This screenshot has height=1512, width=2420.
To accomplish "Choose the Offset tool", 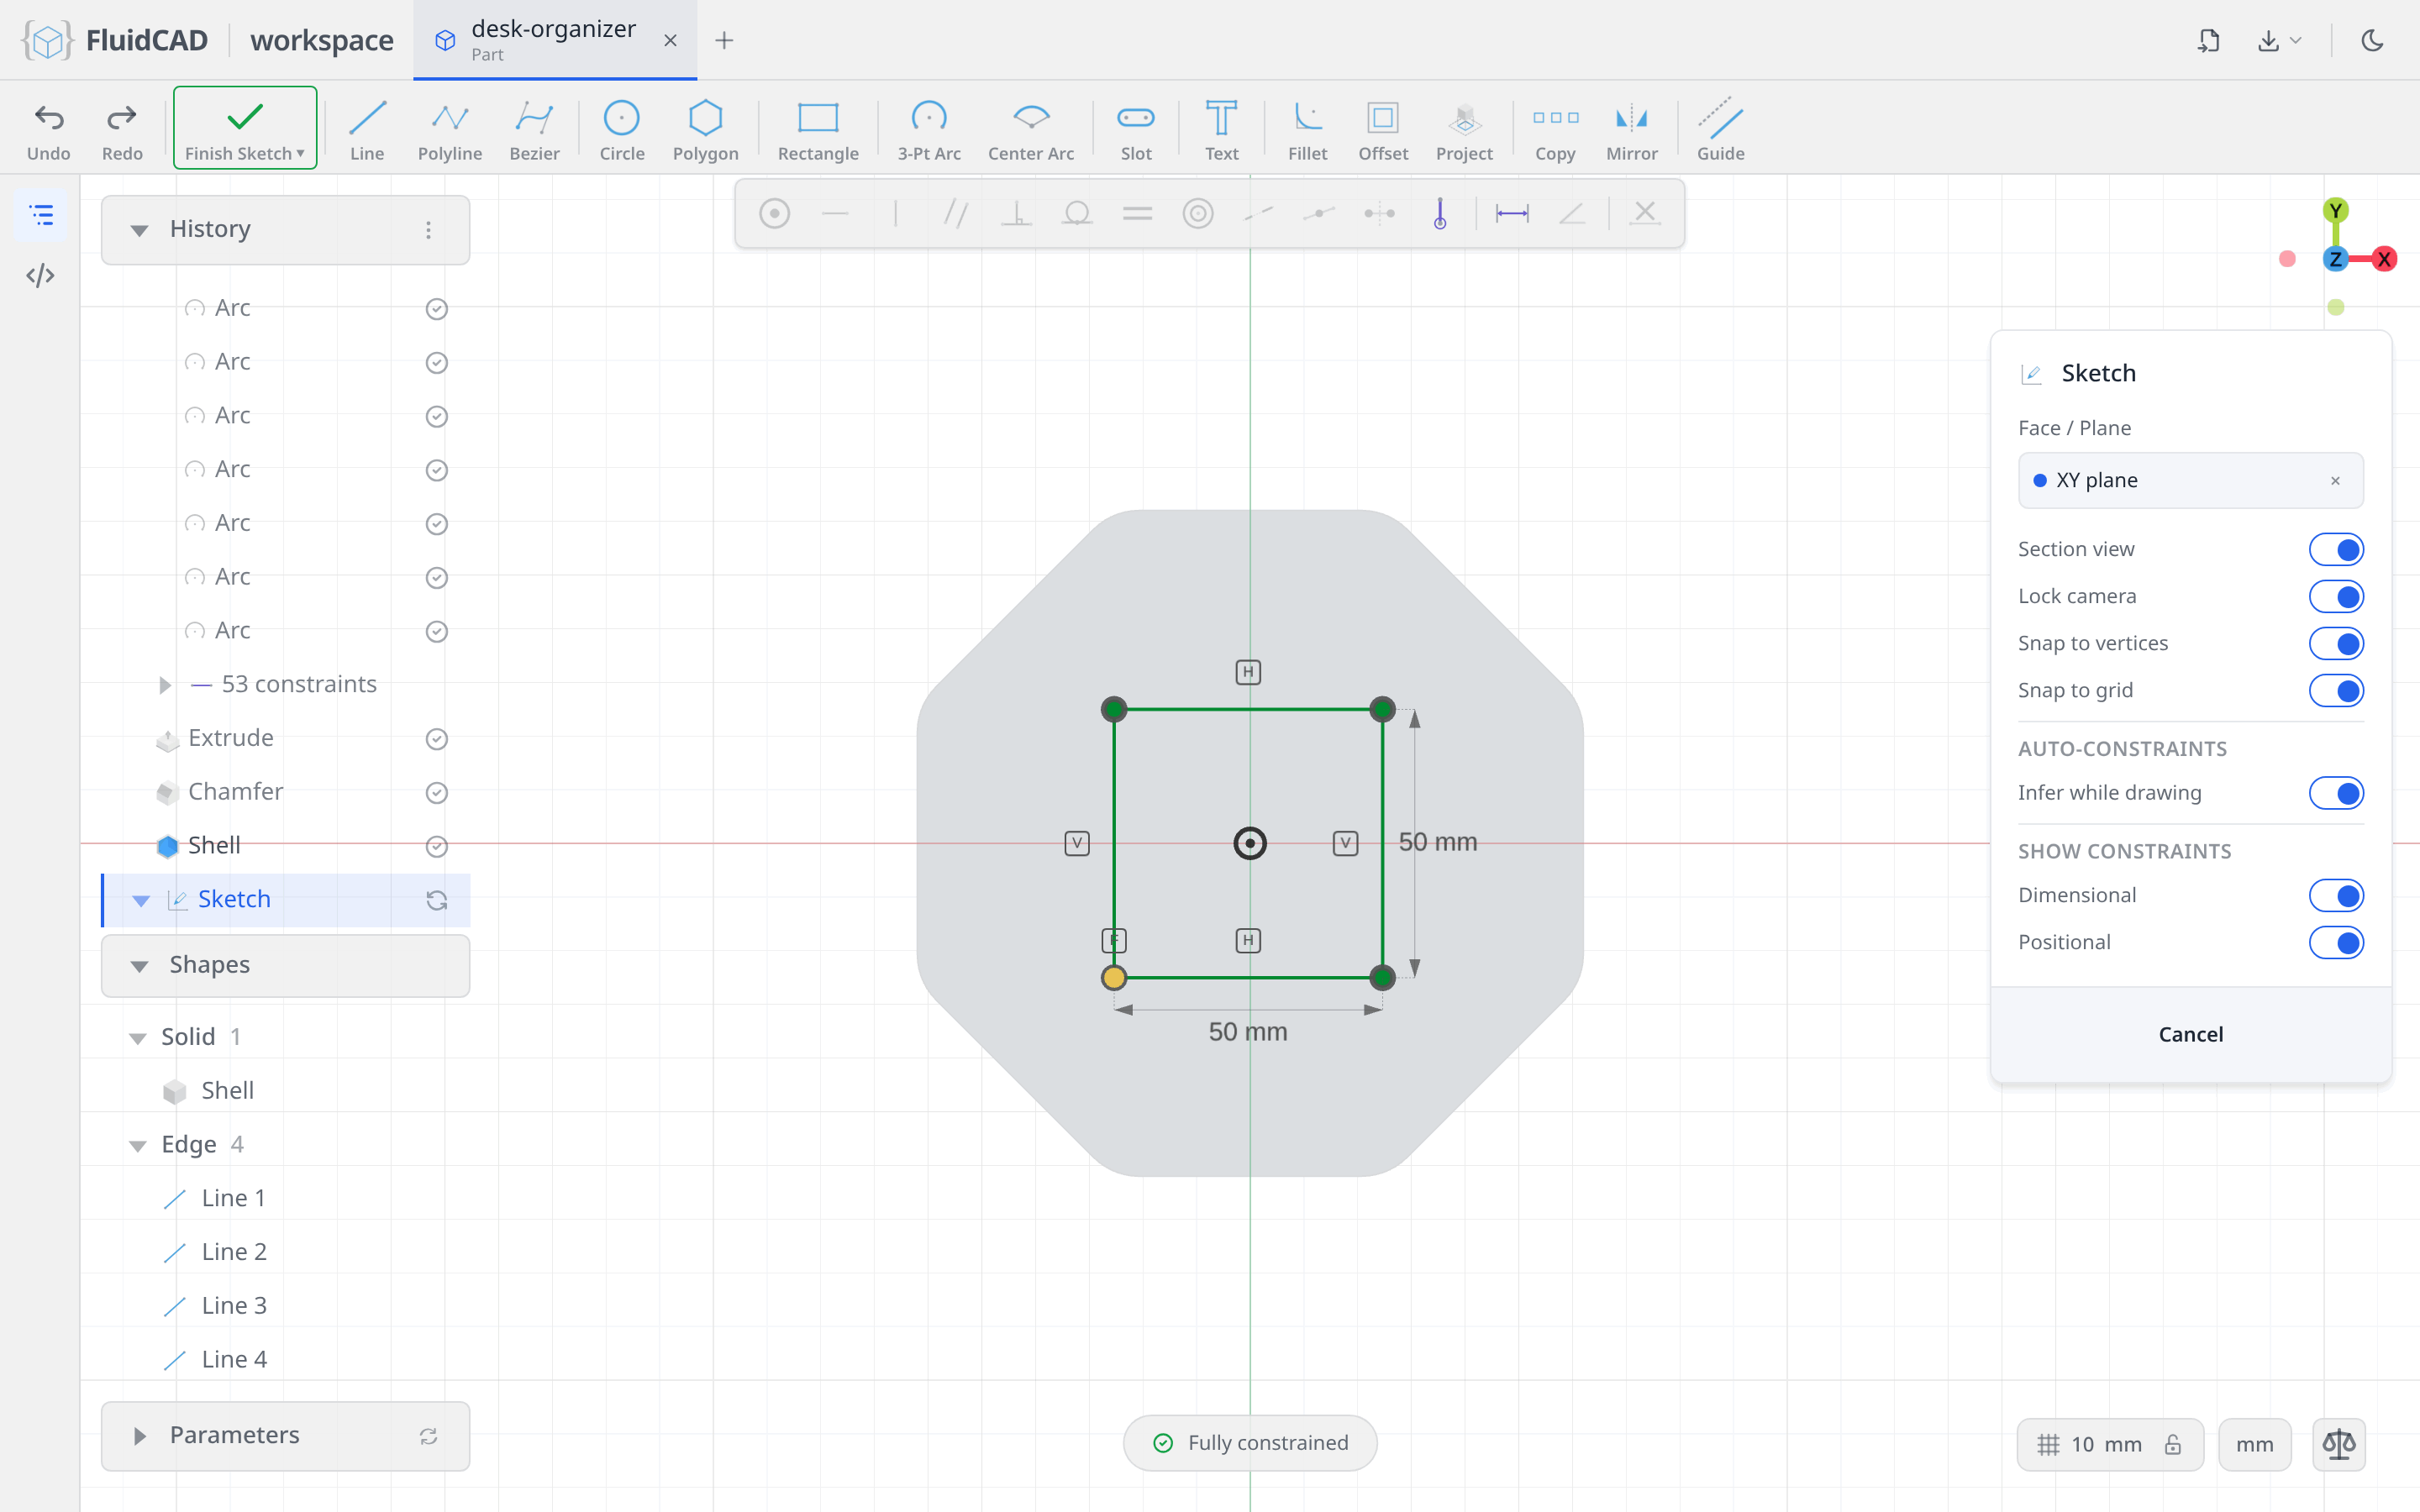I will pyautogui.click(x=1382, y=130).
